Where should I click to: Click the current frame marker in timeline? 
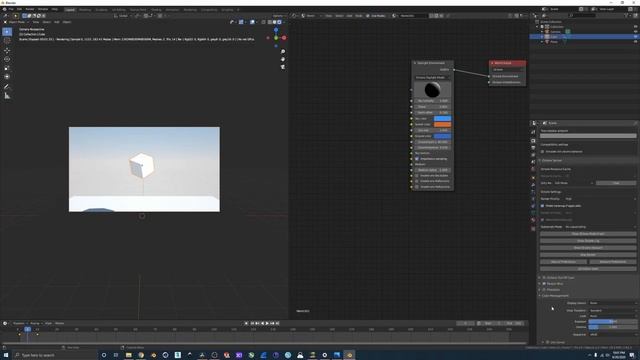click(27, 329)
